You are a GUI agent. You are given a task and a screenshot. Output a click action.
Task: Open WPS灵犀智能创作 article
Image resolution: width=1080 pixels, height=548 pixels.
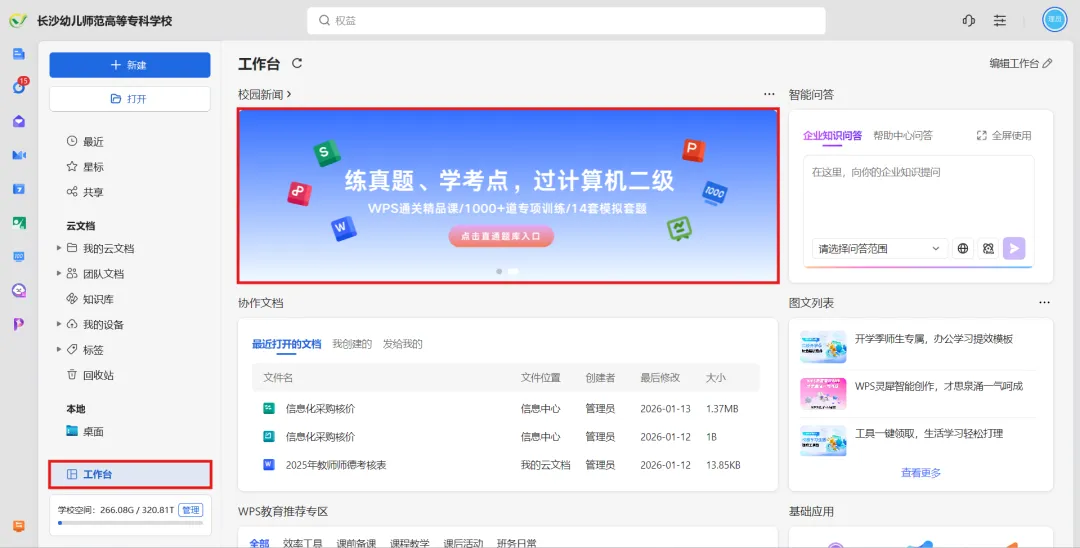point(918,394)
